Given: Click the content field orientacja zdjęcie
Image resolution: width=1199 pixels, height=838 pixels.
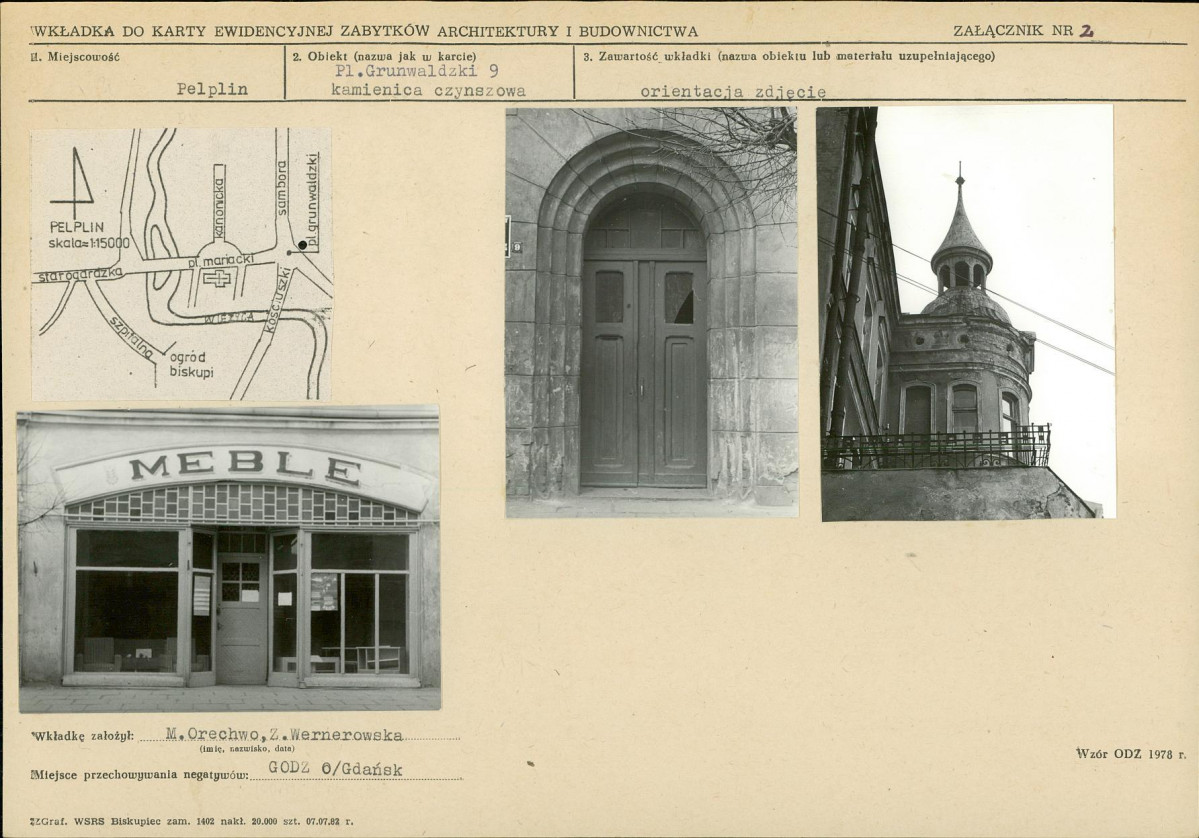Looking at the screenshot, I should [x=733, y=91].
